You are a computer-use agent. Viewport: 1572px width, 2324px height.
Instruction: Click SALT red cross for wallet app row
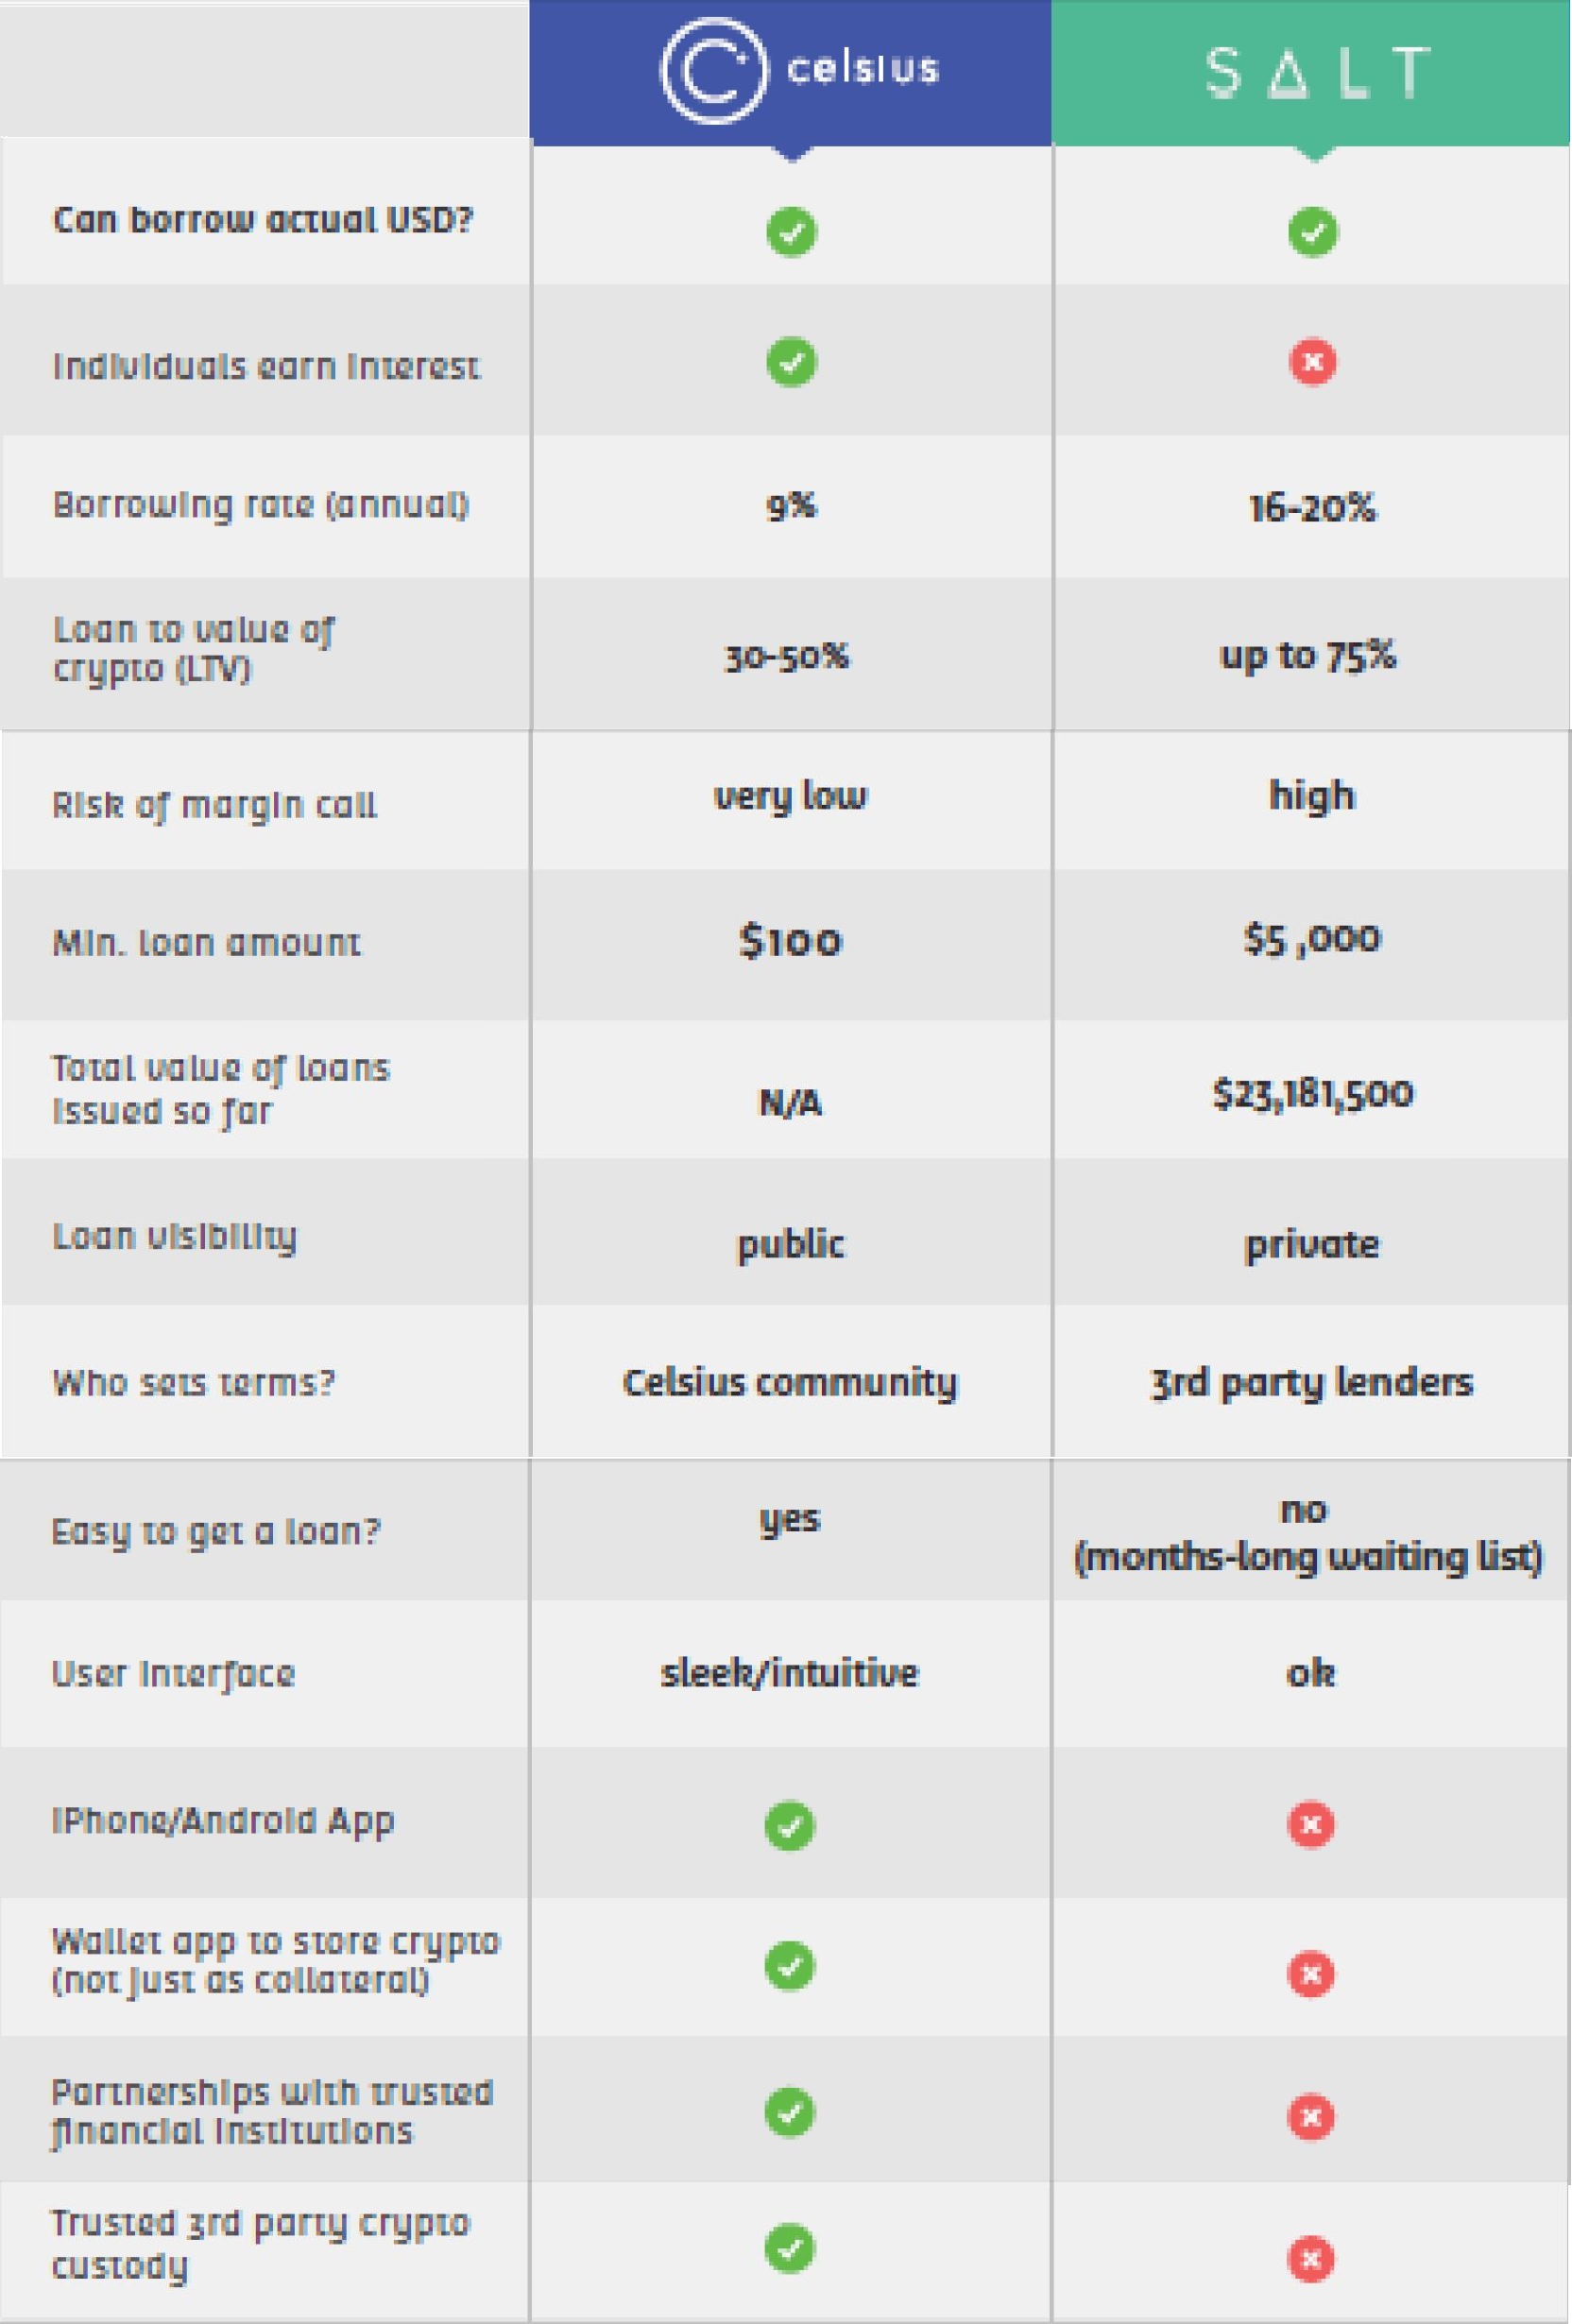(x=1311, y=1974)
